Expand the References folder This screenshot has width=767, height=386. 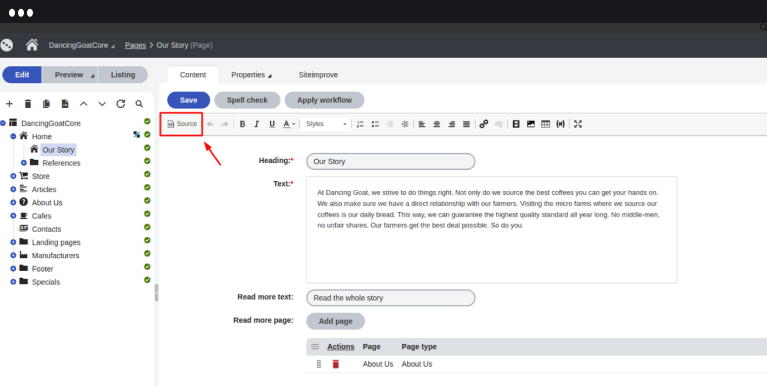click(23, 163)
